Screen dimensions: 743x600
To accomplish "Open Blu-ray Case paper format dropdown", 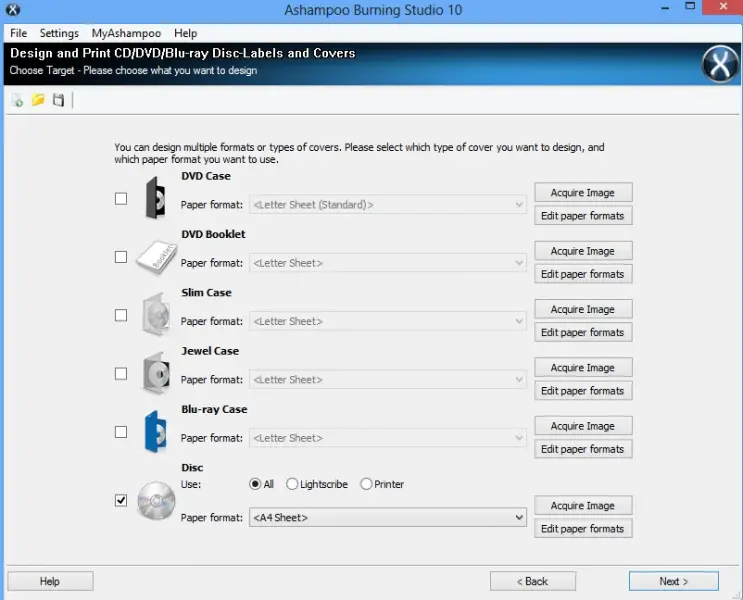I will (388, 438).
